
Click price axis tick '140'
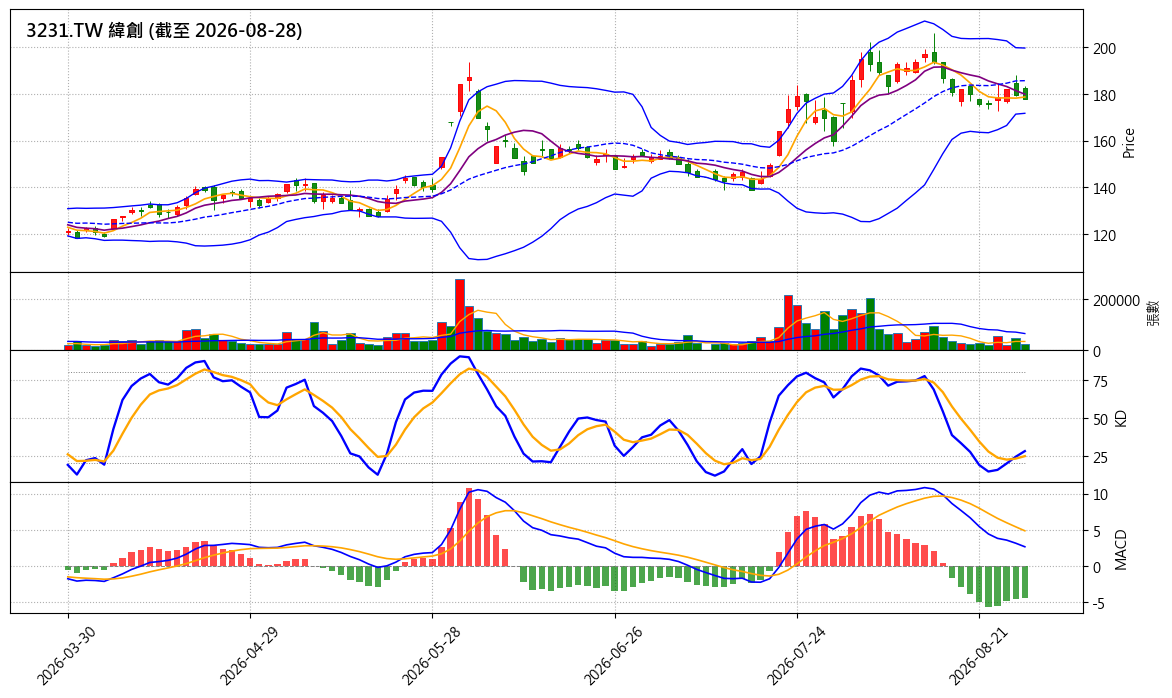(x=1104, y=189)
